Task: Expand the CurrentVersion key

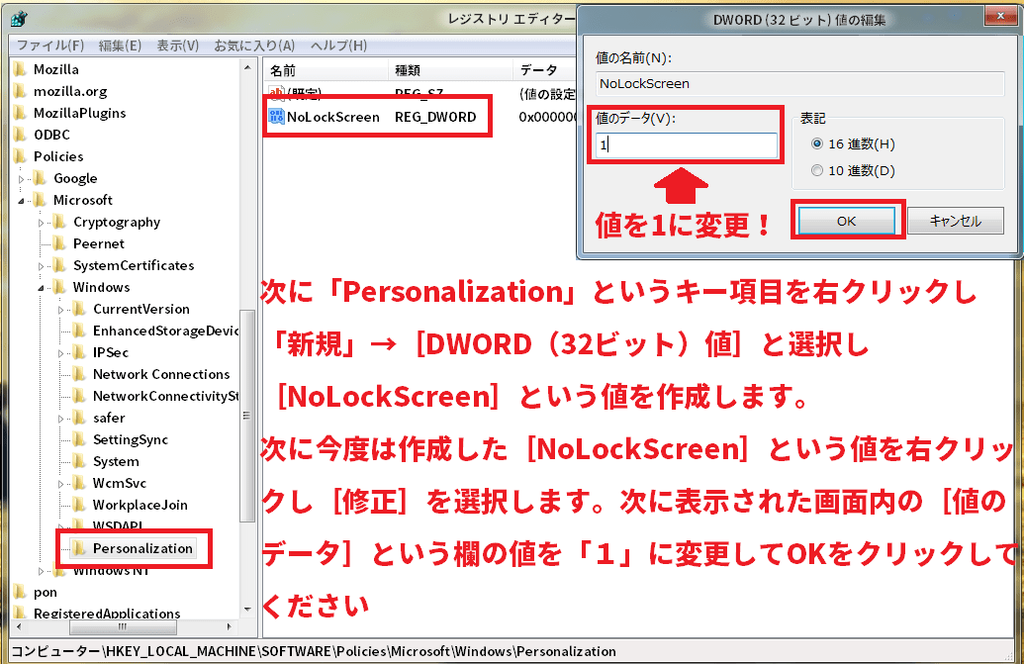Action: (61, 310)
